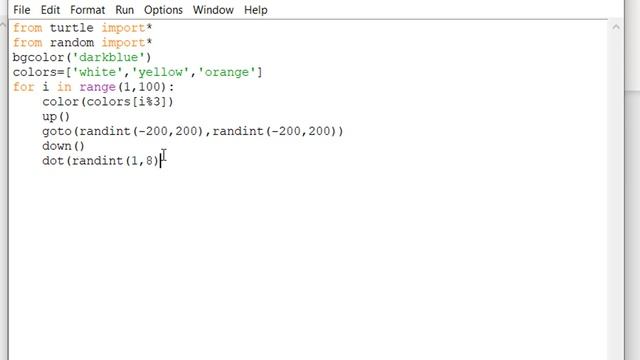Open the Options menu
Viewport: 640px width, 360px height.
pyautogui.click(x=163, y=10)
